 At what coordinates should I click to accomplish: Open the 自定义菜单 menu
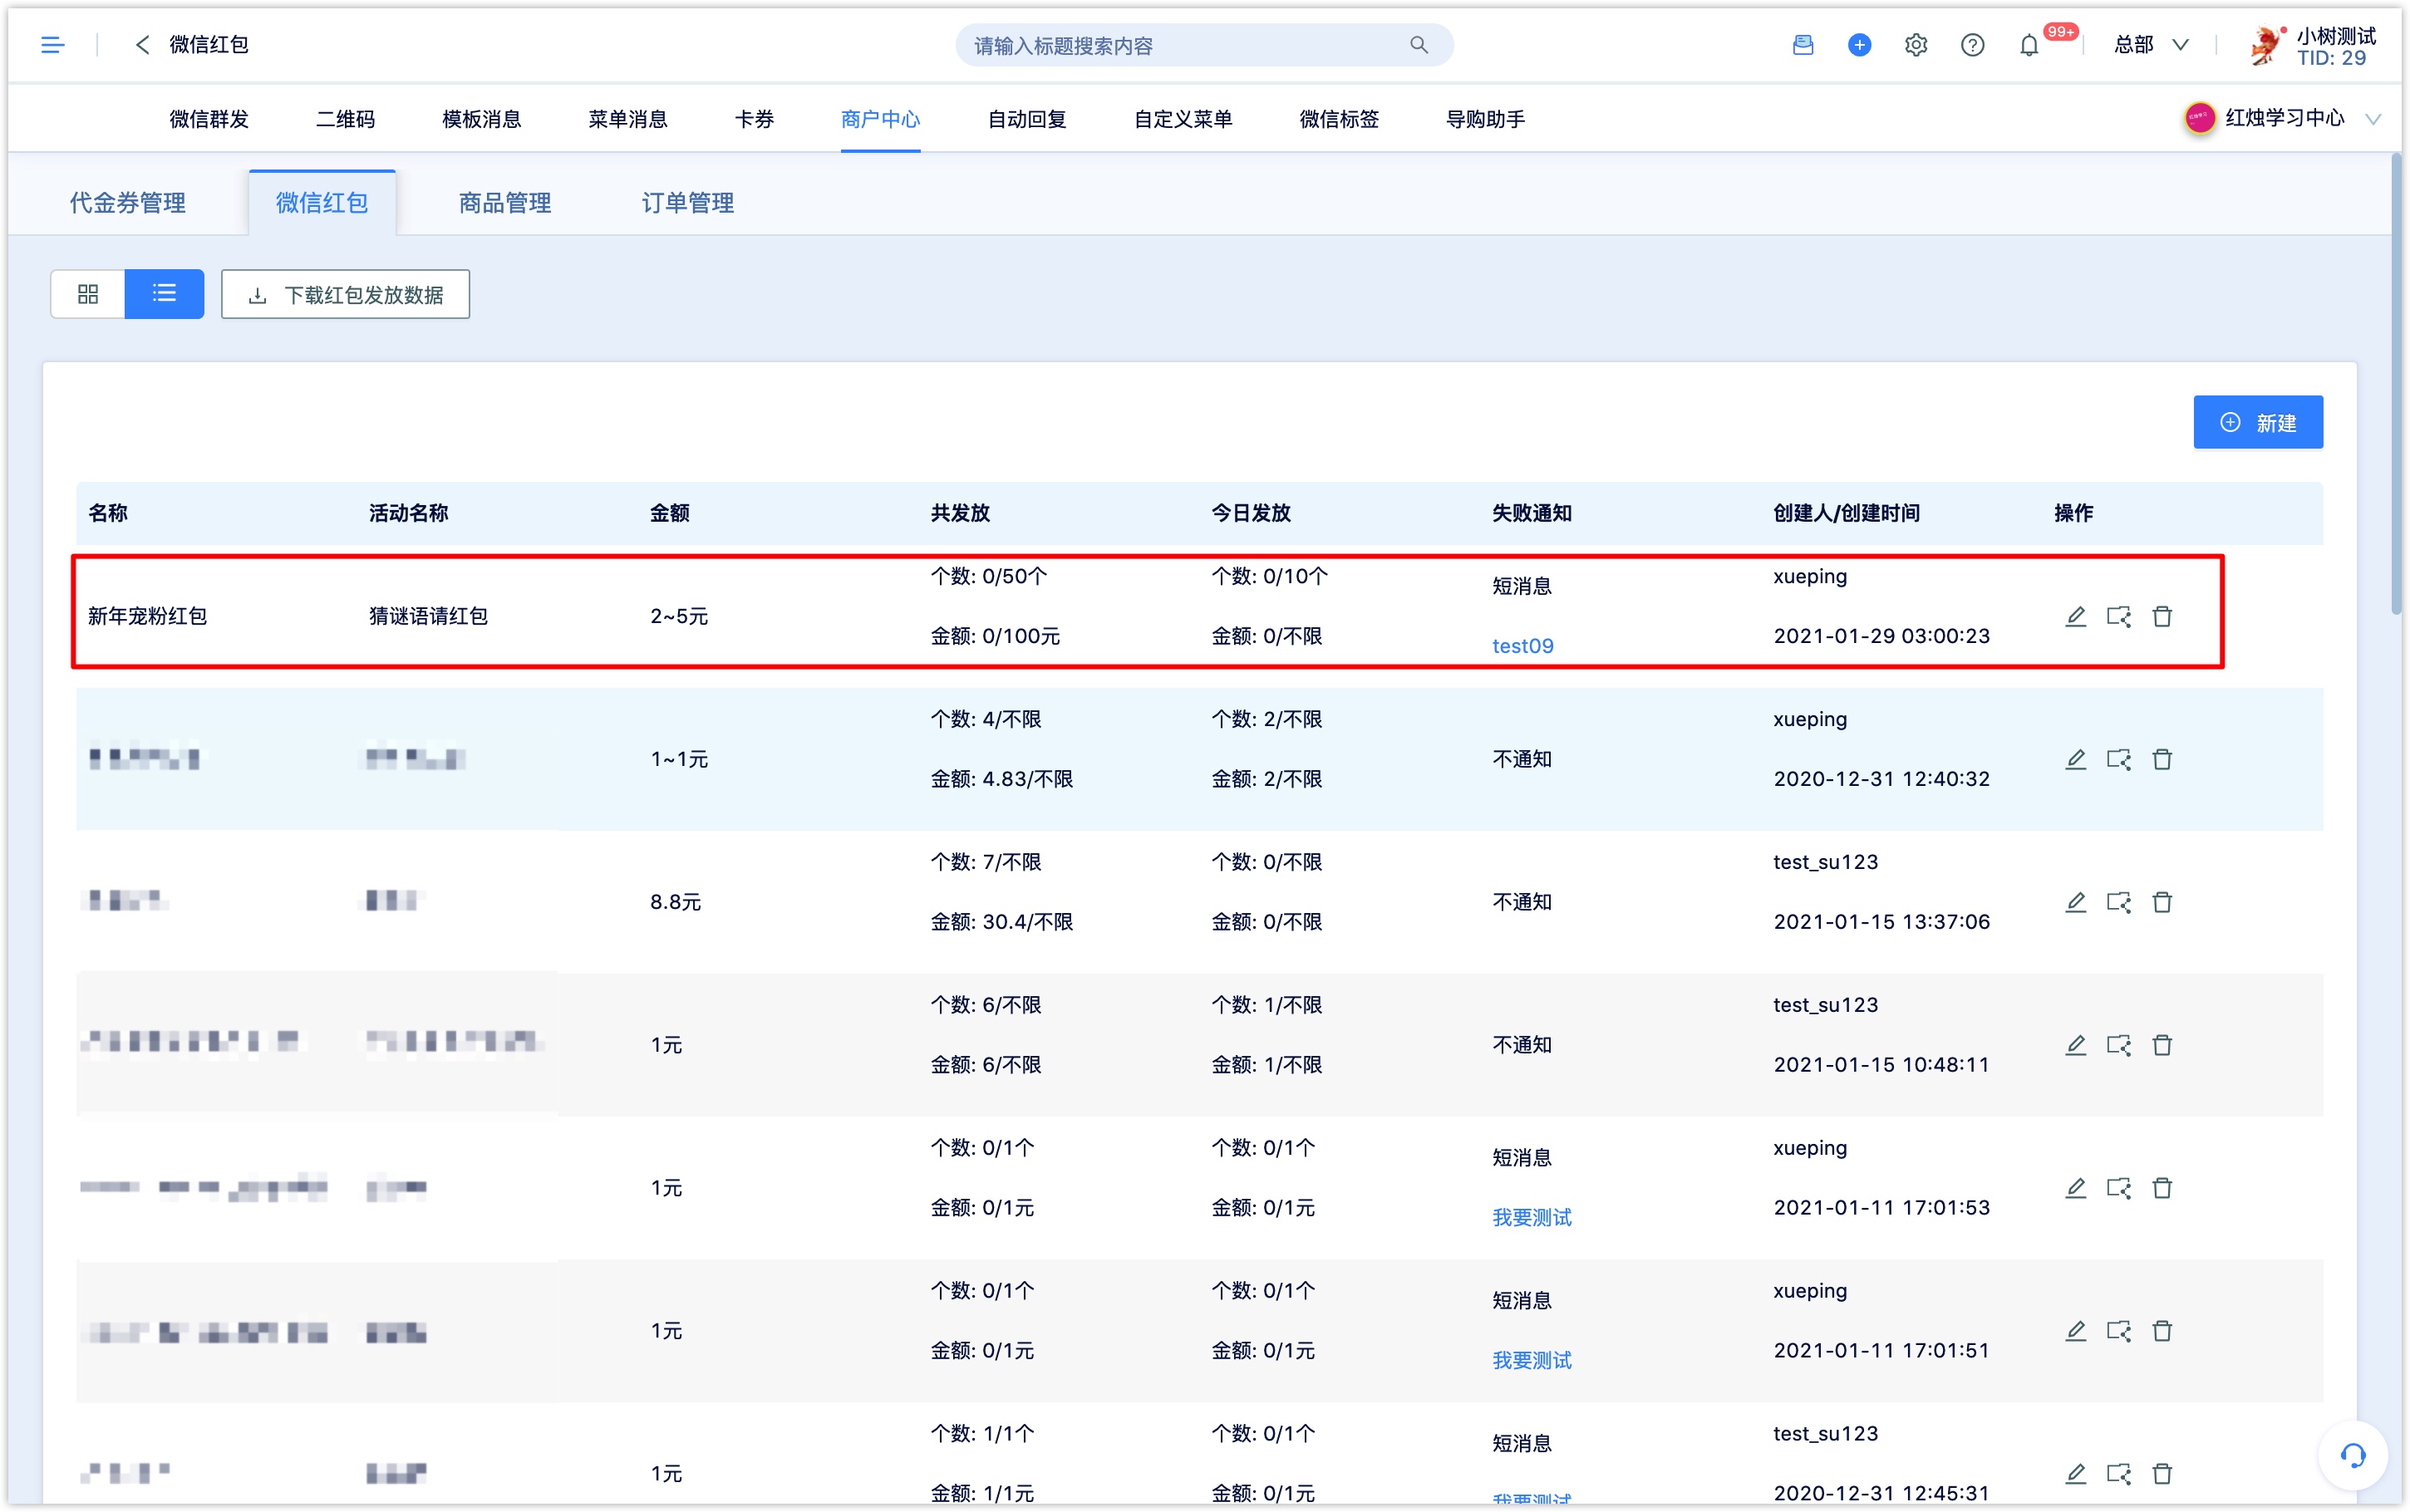point(1183,119)
